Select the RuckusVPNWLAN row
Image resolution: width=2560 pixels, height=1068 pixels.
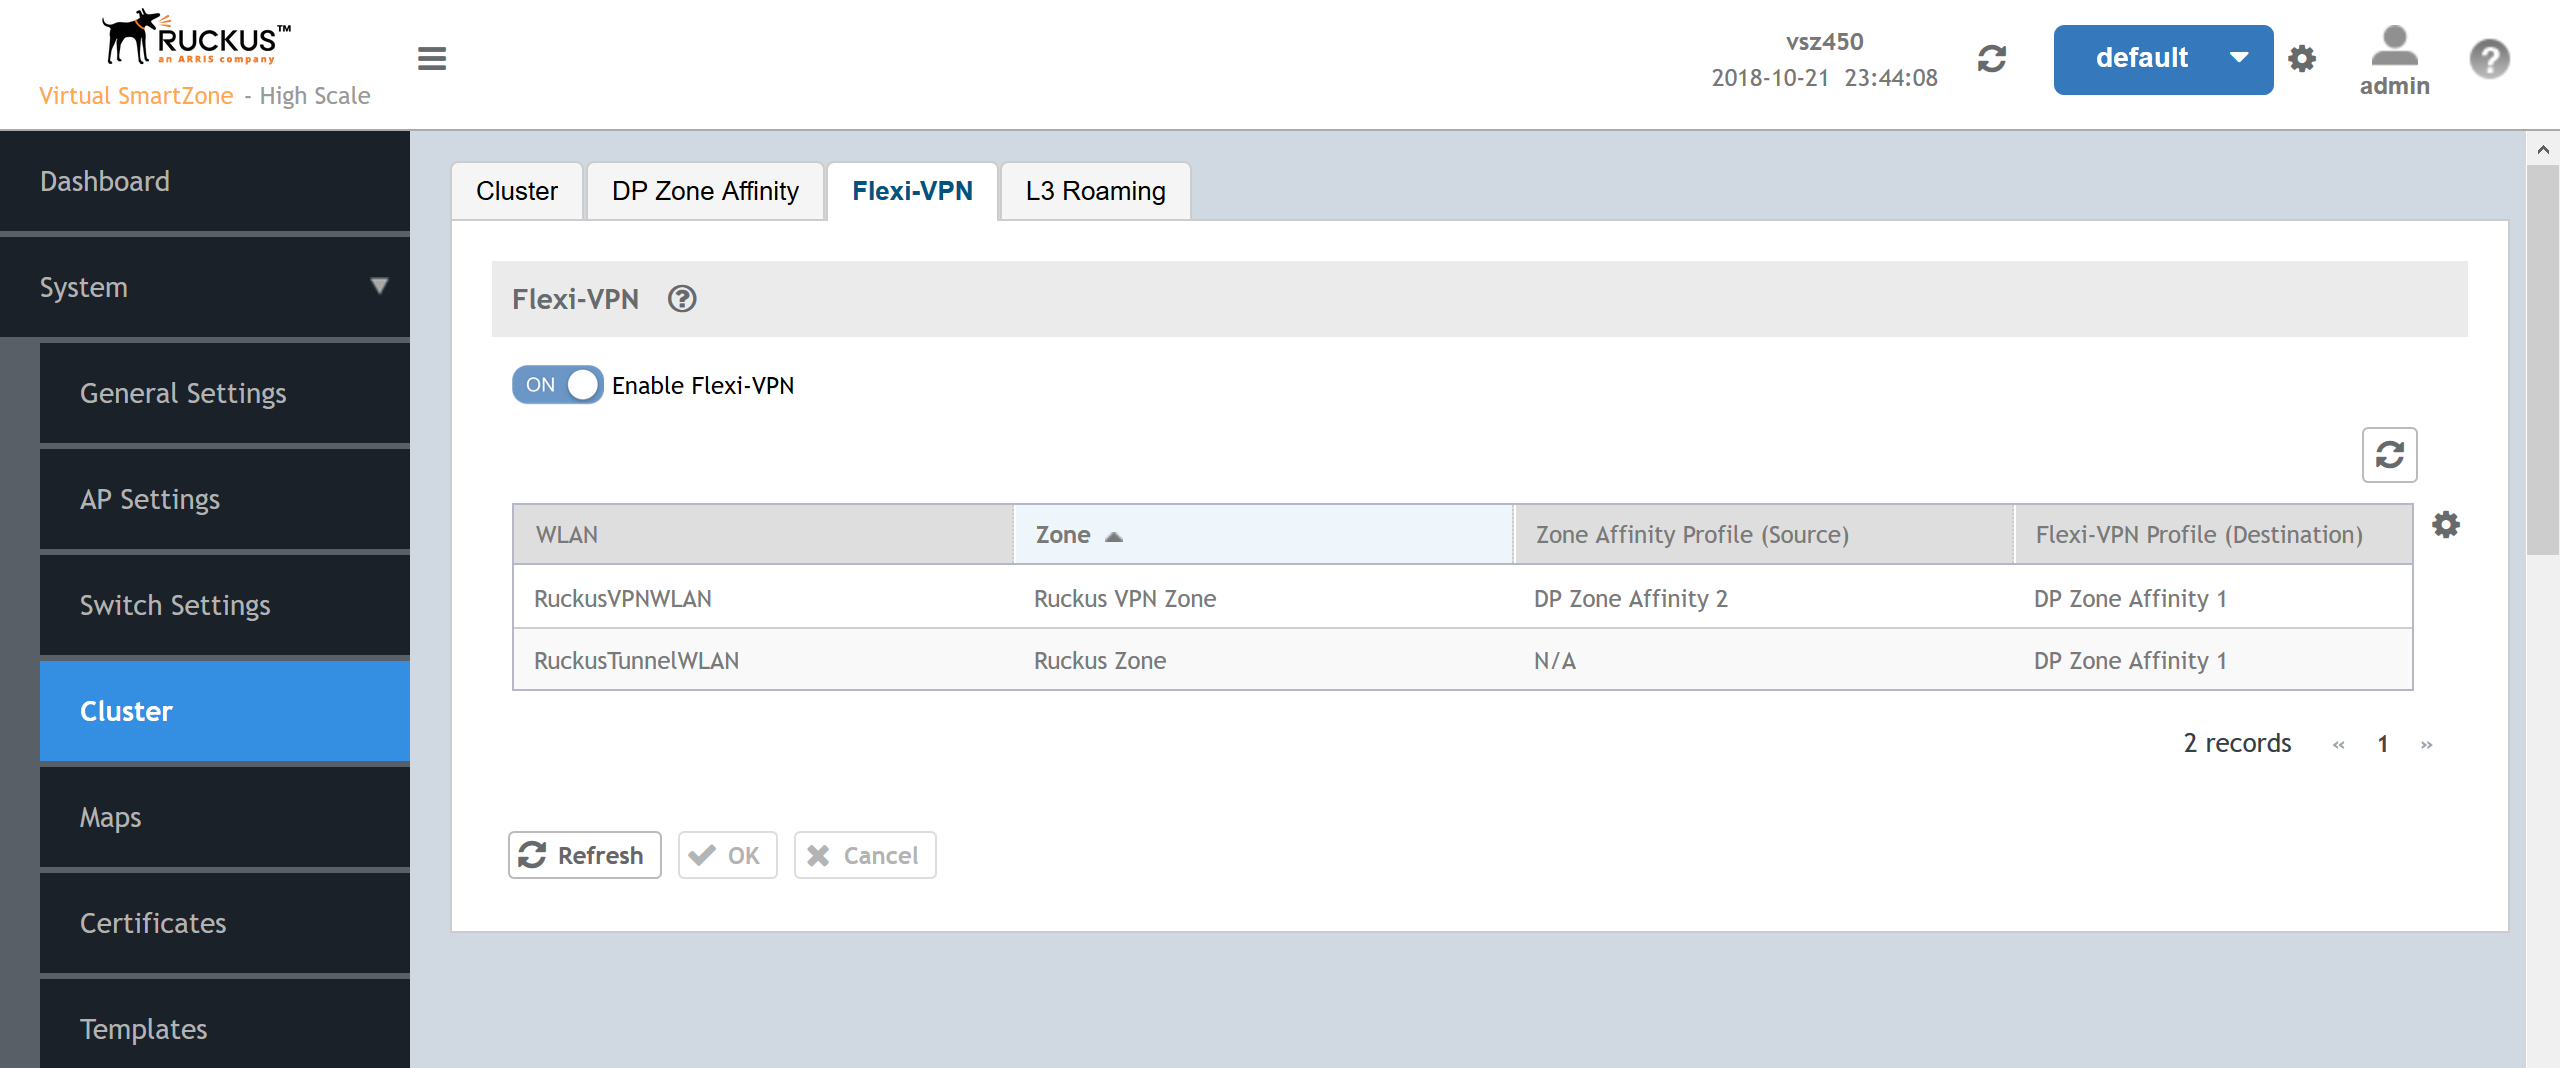1463,598
